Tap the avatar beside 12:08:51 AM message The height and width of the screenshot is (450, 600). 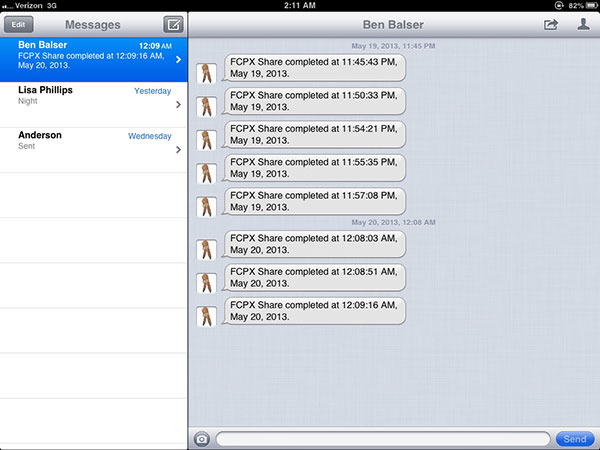(x=207, y=283)
